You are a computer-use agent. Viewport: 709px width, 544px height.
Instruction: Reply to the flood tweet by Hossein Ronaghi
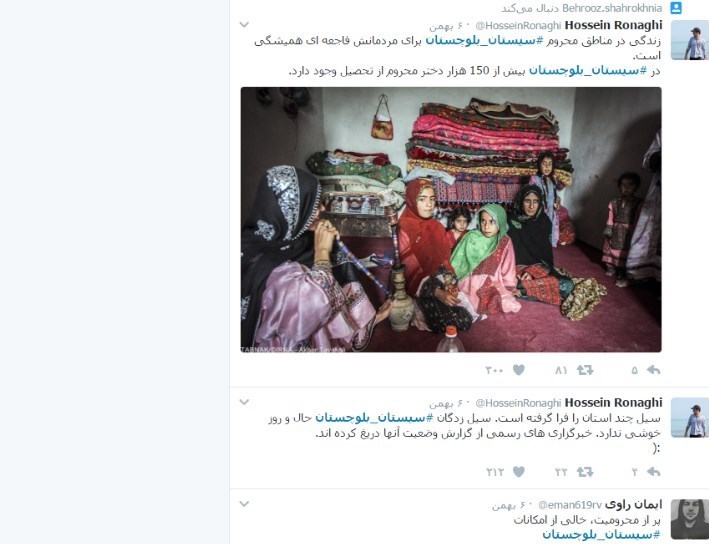(x=653, y=472)
